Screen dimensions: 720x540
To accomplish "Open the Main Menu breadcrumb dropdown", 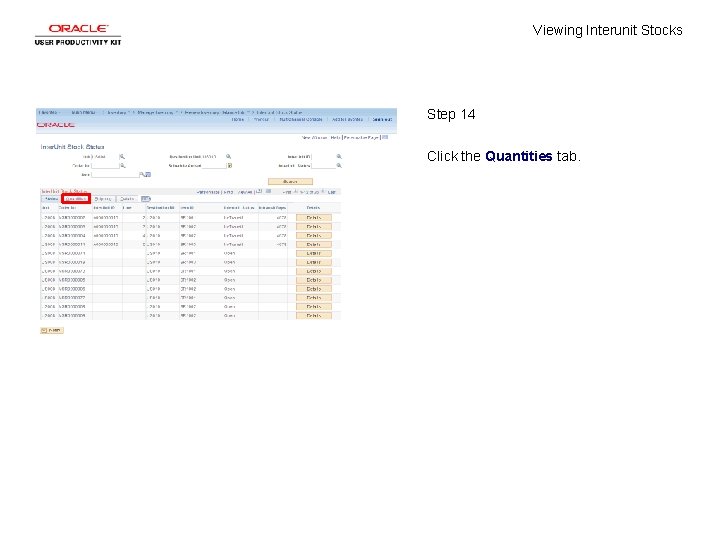I will pos(84,112).
